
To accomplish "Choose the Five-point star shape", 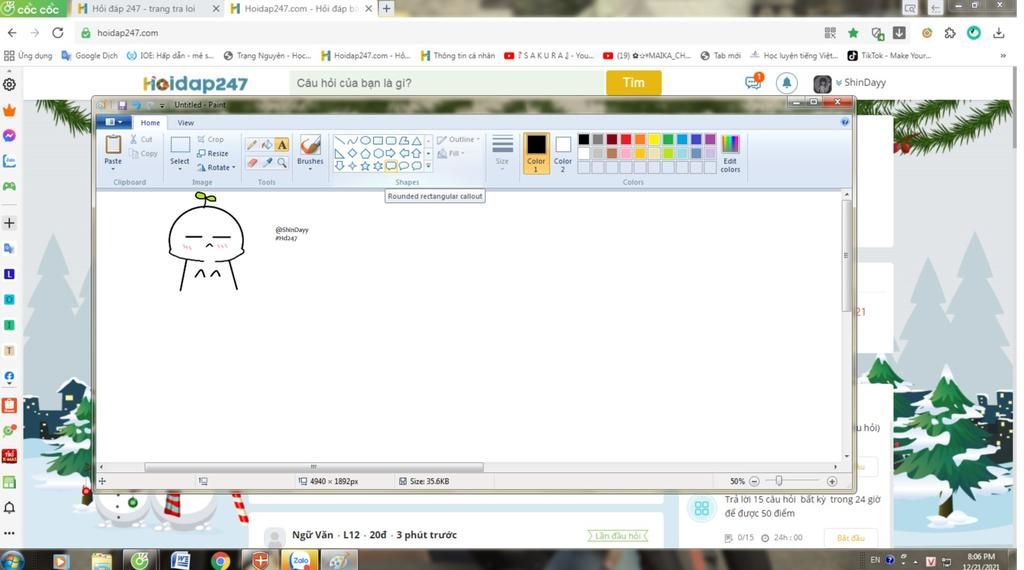I will click(x=365, y=166).
